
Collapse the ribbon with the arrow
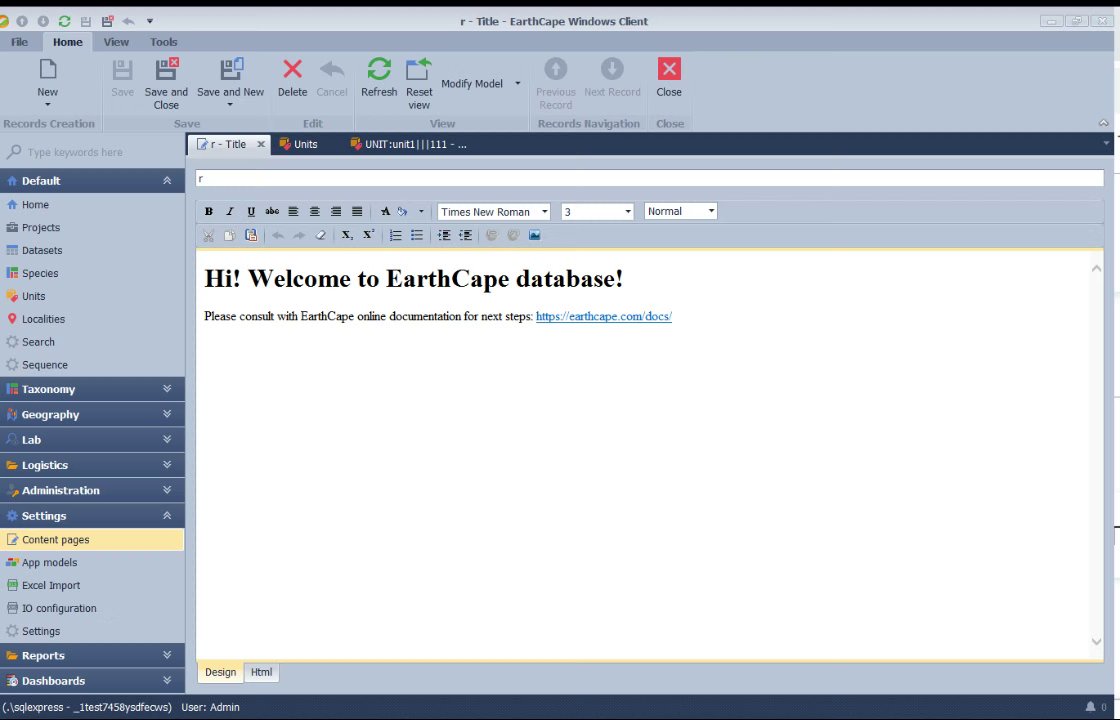[x=1104, y=124]
